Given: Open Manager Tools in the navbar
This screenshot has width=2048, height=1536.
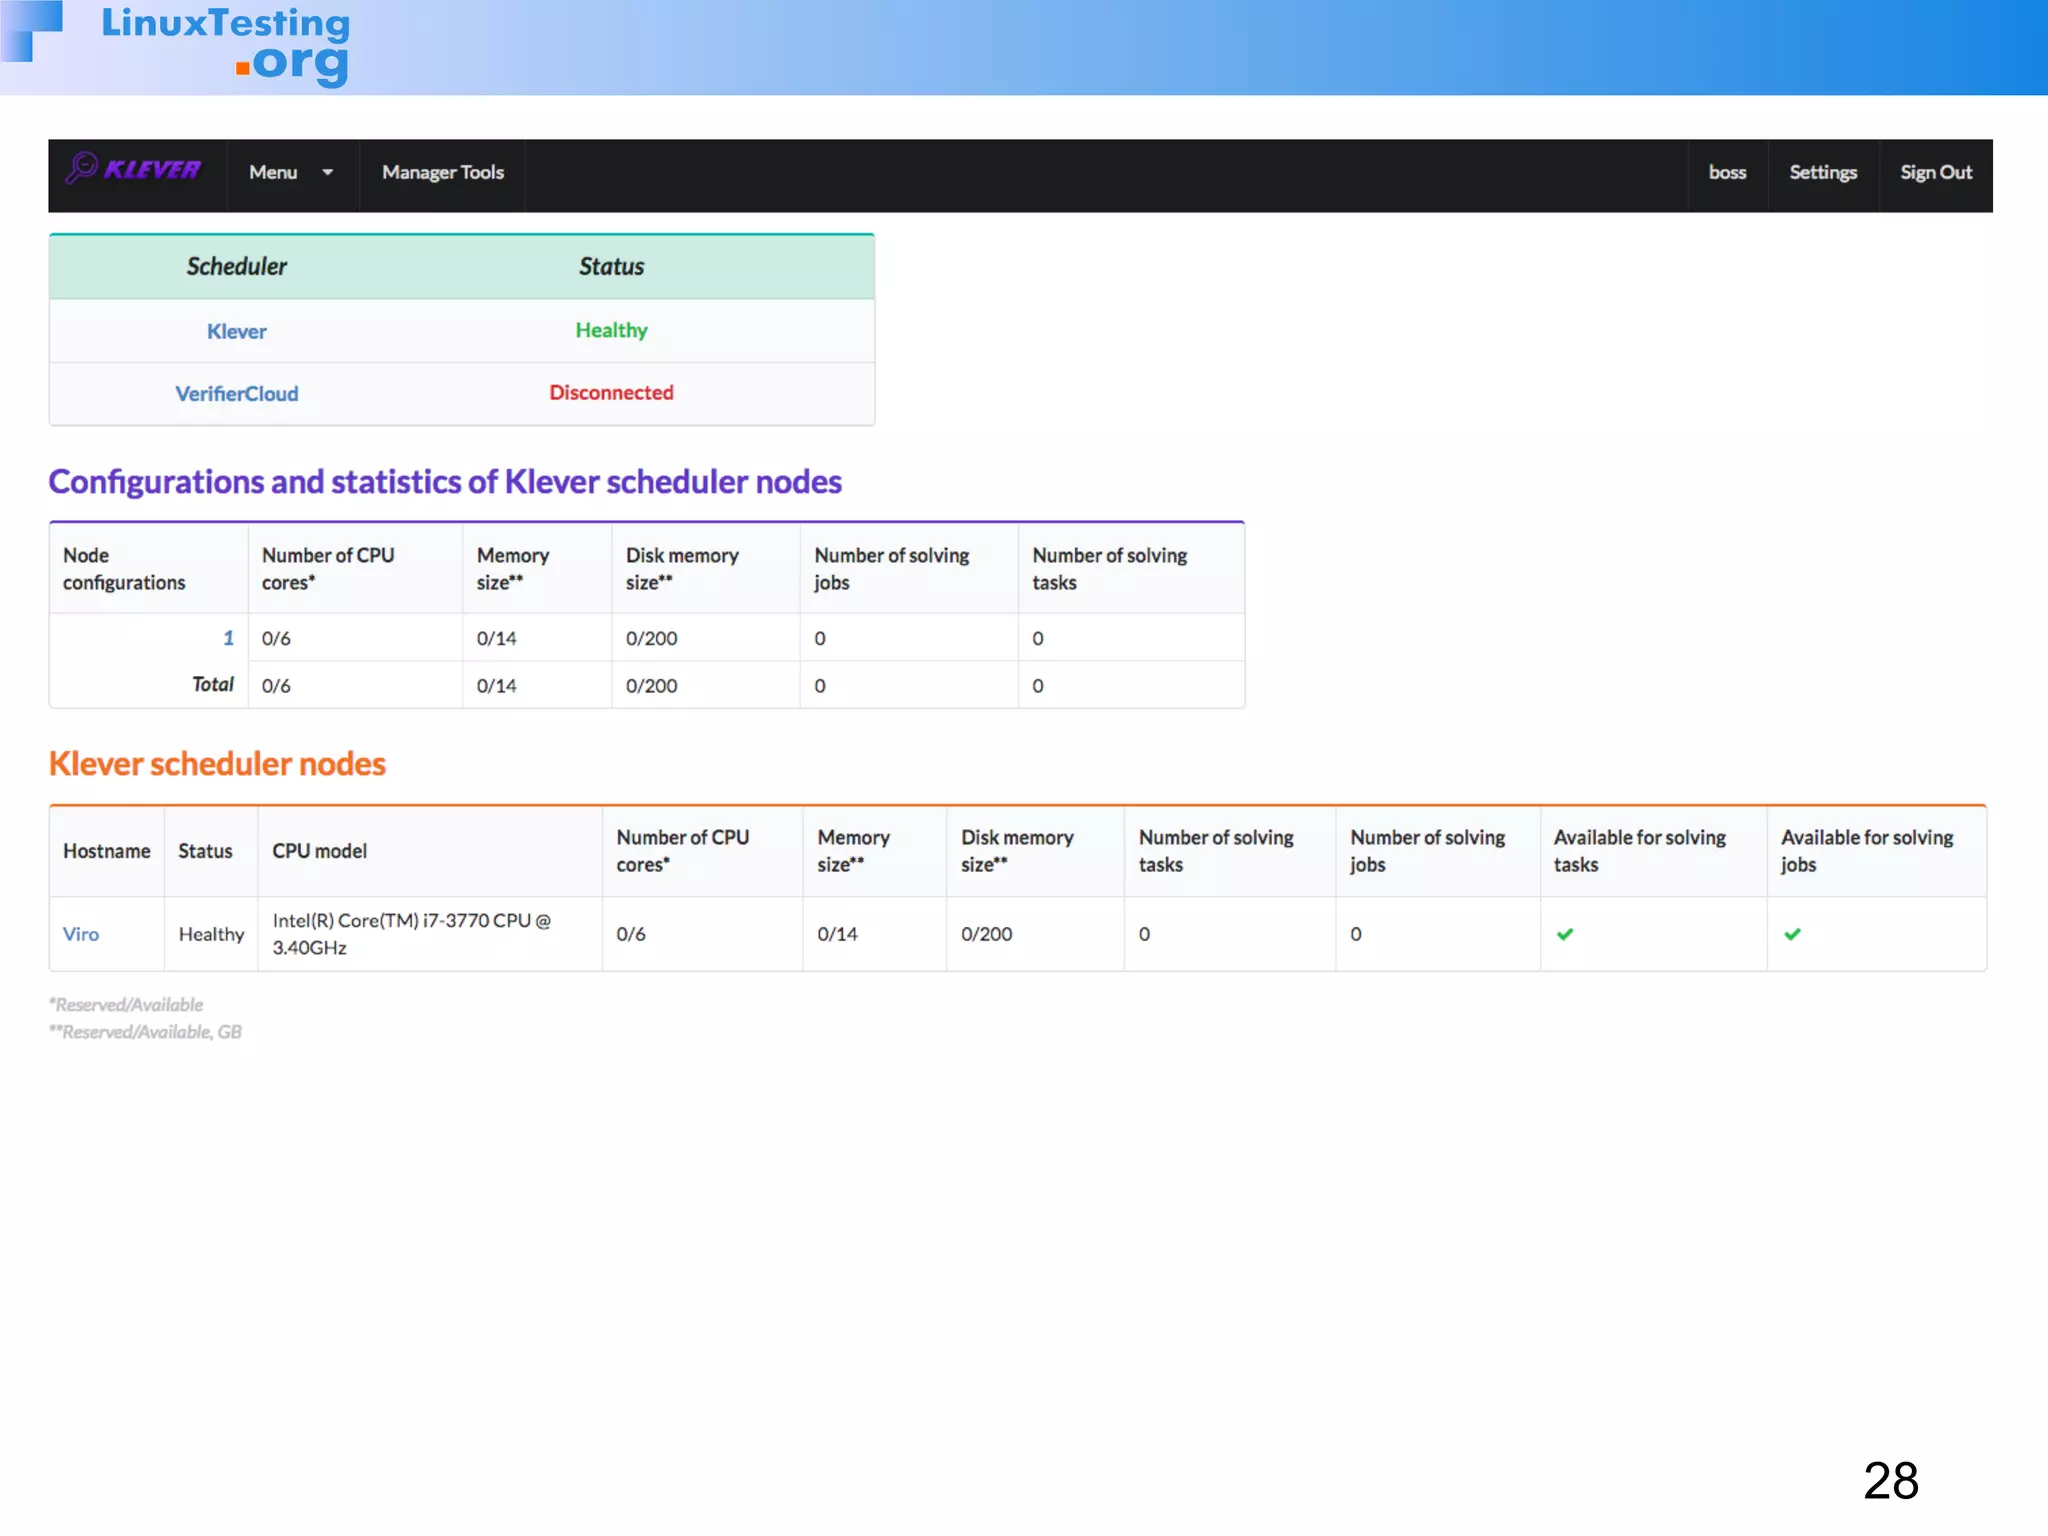Looking at the screenshot, I should coord(442,172).
